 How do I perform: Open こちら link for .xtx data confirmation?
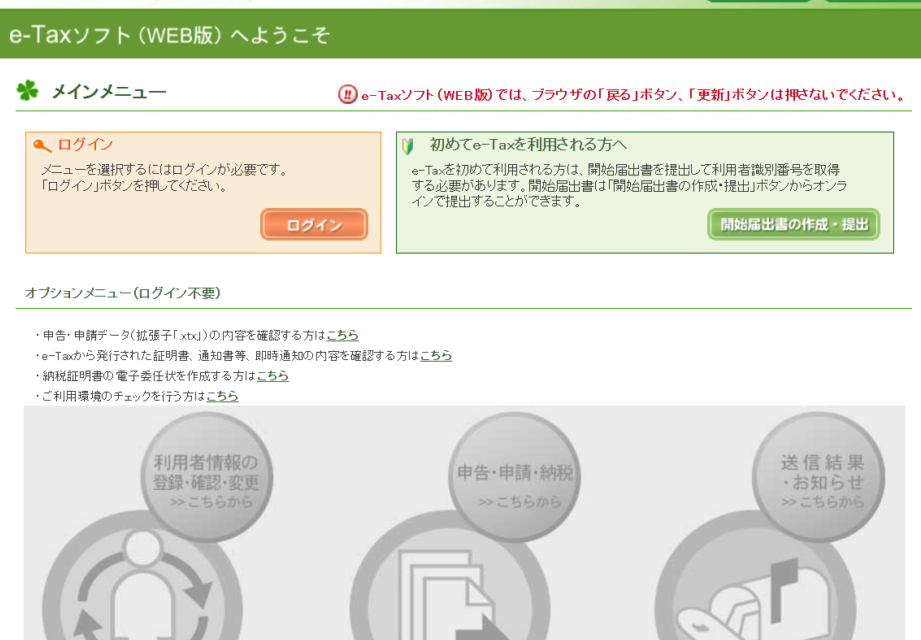[x=342, y=335]
